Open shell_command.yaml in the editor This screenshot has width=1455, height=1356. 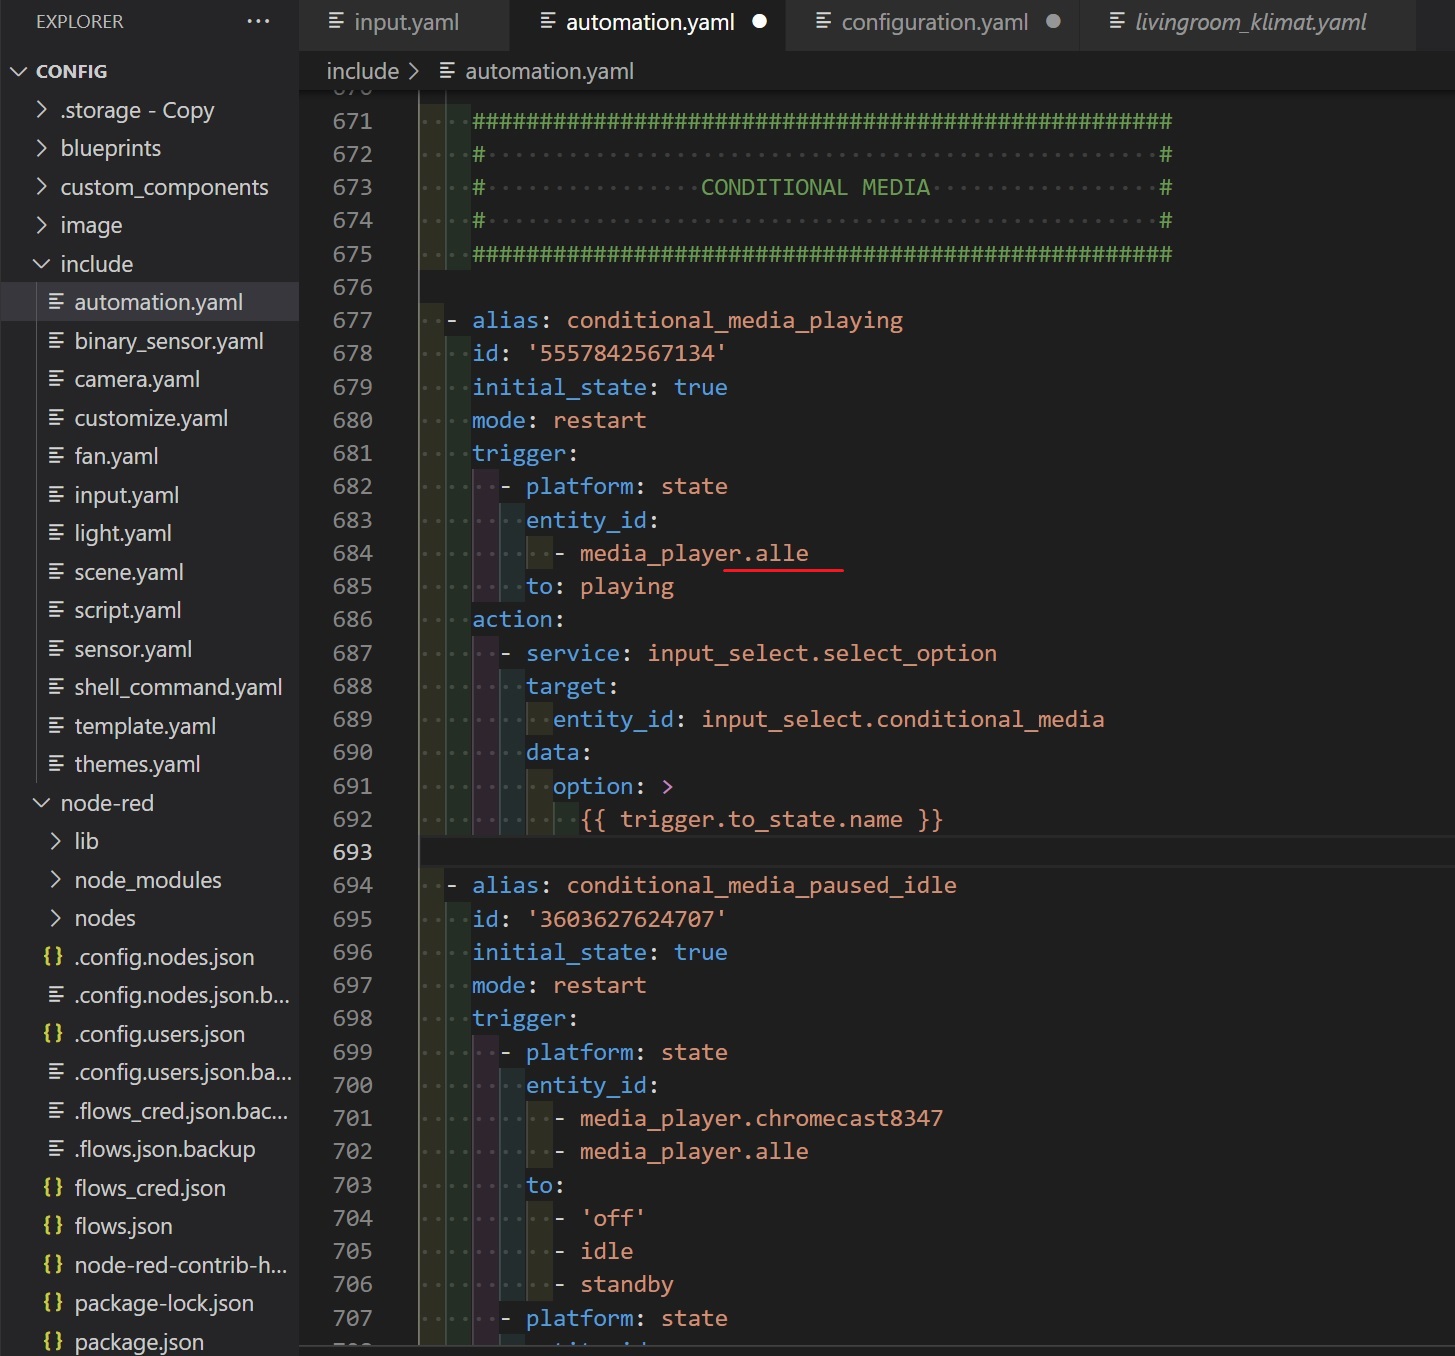(178, 687)
